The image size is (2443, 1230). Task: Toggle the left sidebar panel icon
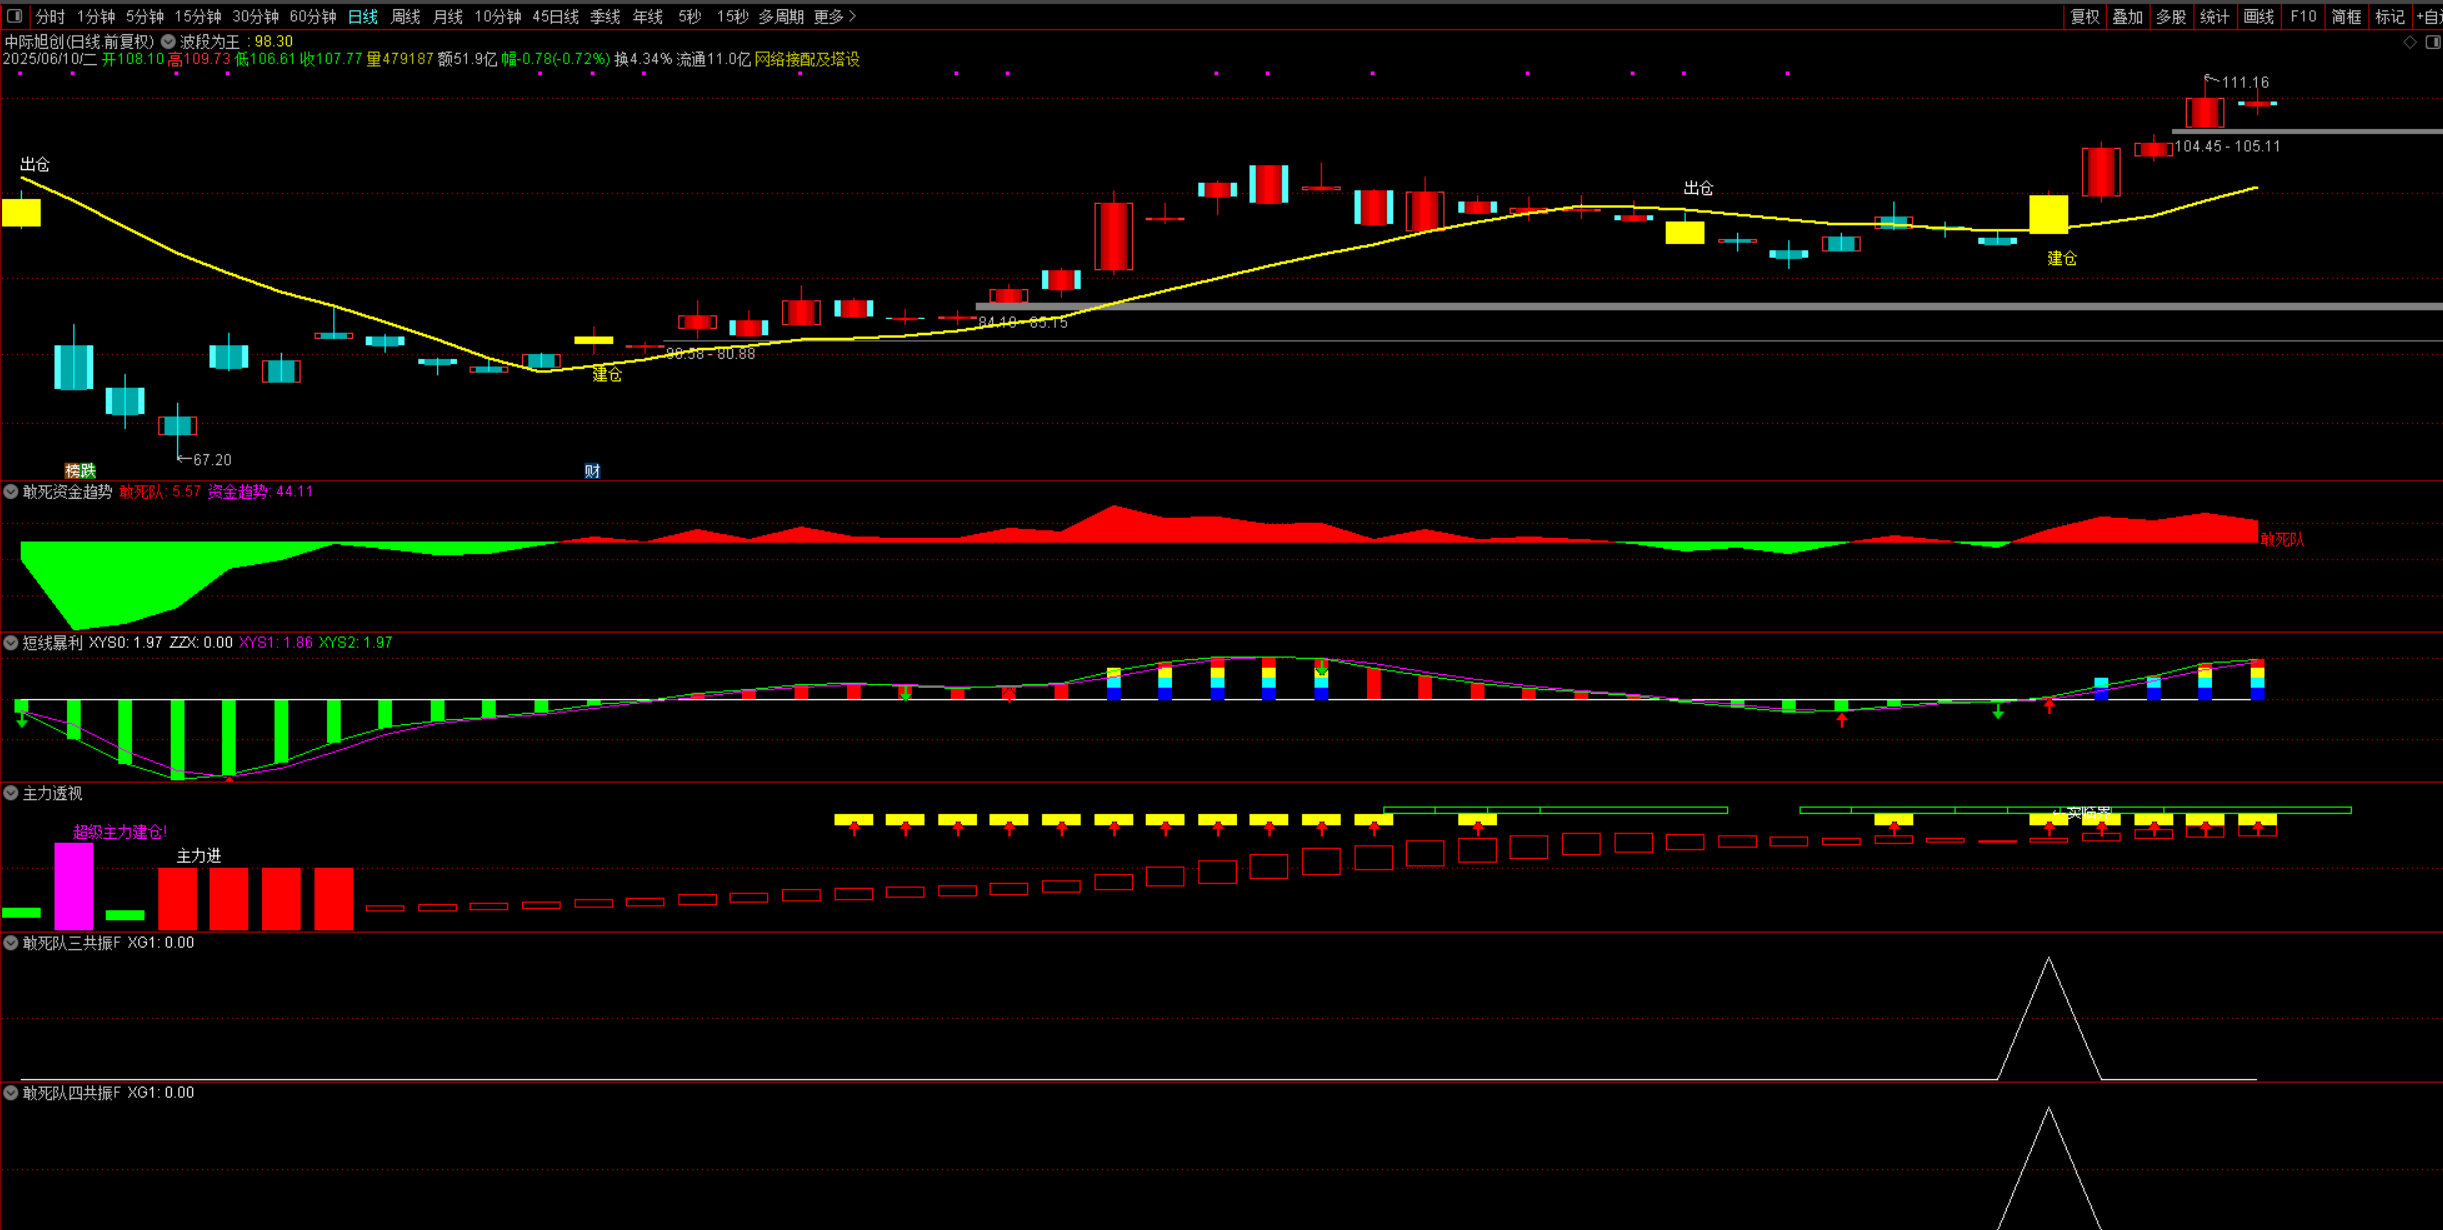(x=14, y=16)
